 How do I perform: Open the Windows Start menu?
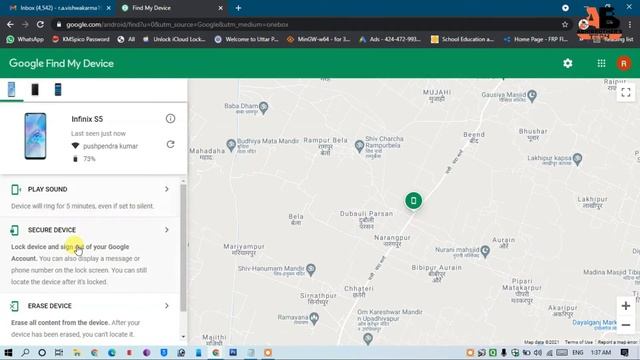[x=8, y=352]
